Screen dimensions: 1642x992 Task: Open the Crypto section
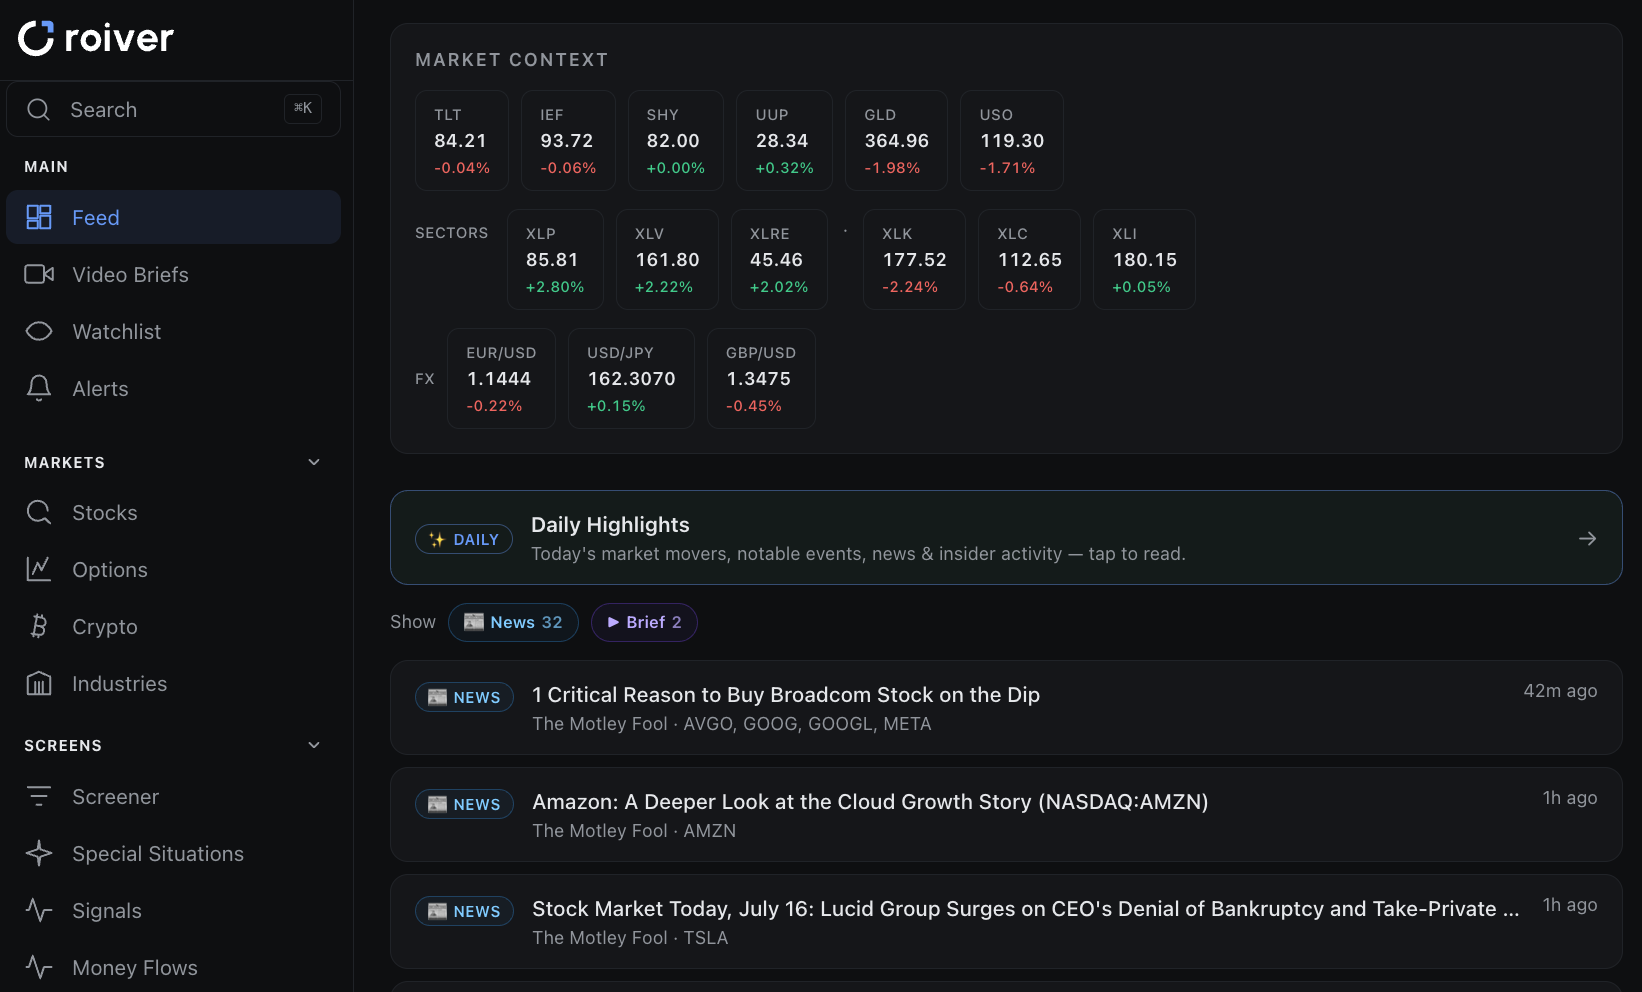pos(173,626)
